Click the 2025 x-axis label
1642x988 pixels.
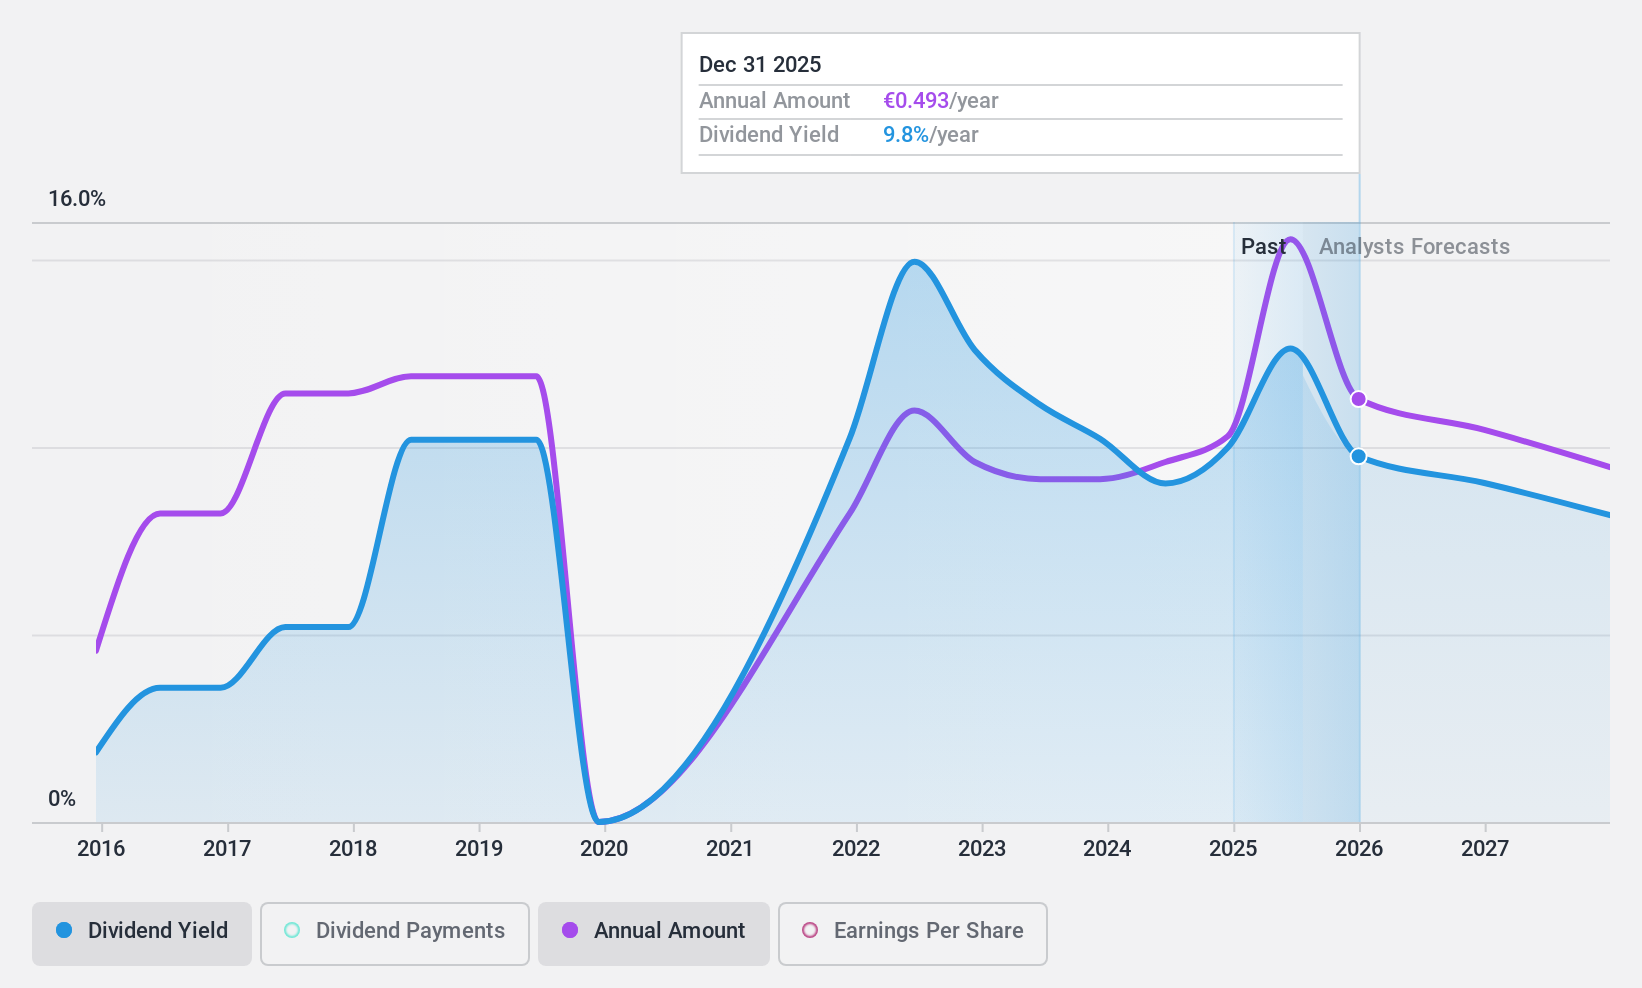tap(1233, 849)
